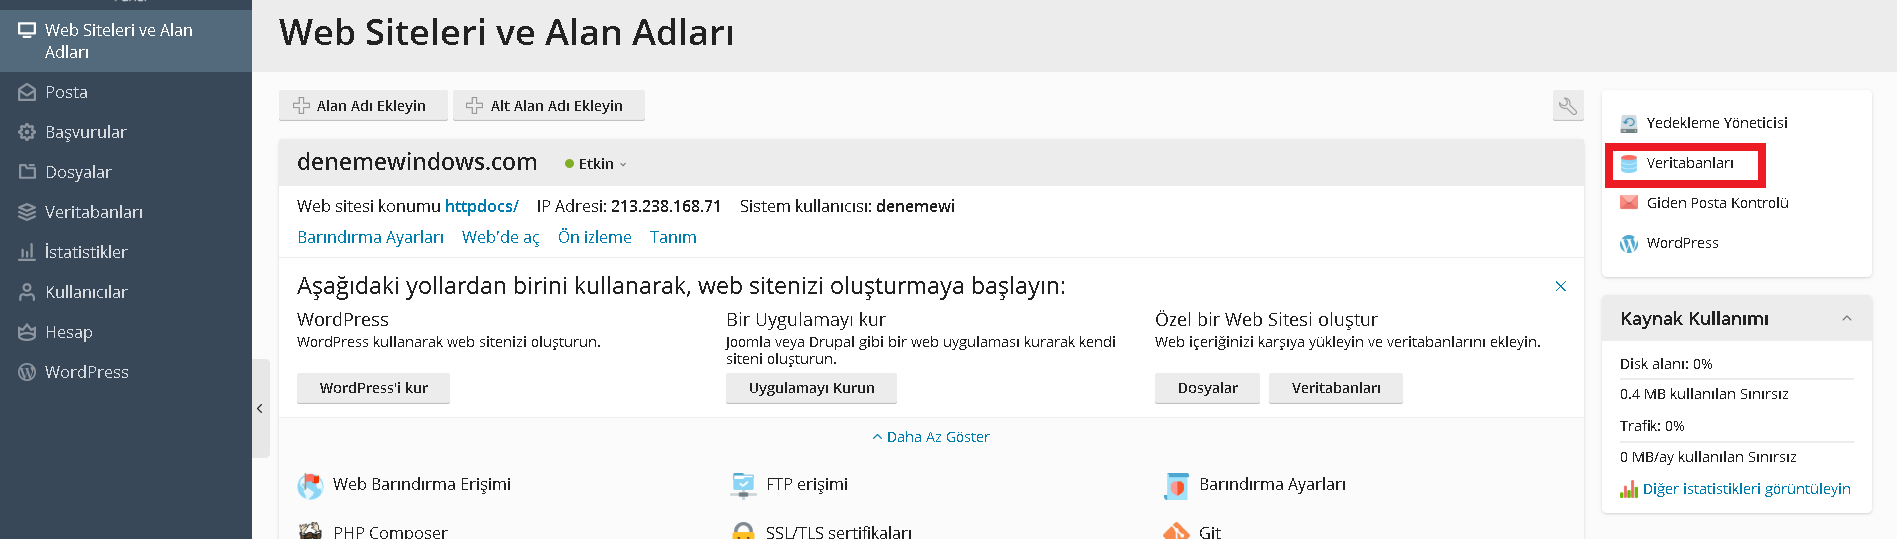This screenshot has height=539, width=1897.
Task: Open WordPress link in right panel
Action: click(1682, 243)
